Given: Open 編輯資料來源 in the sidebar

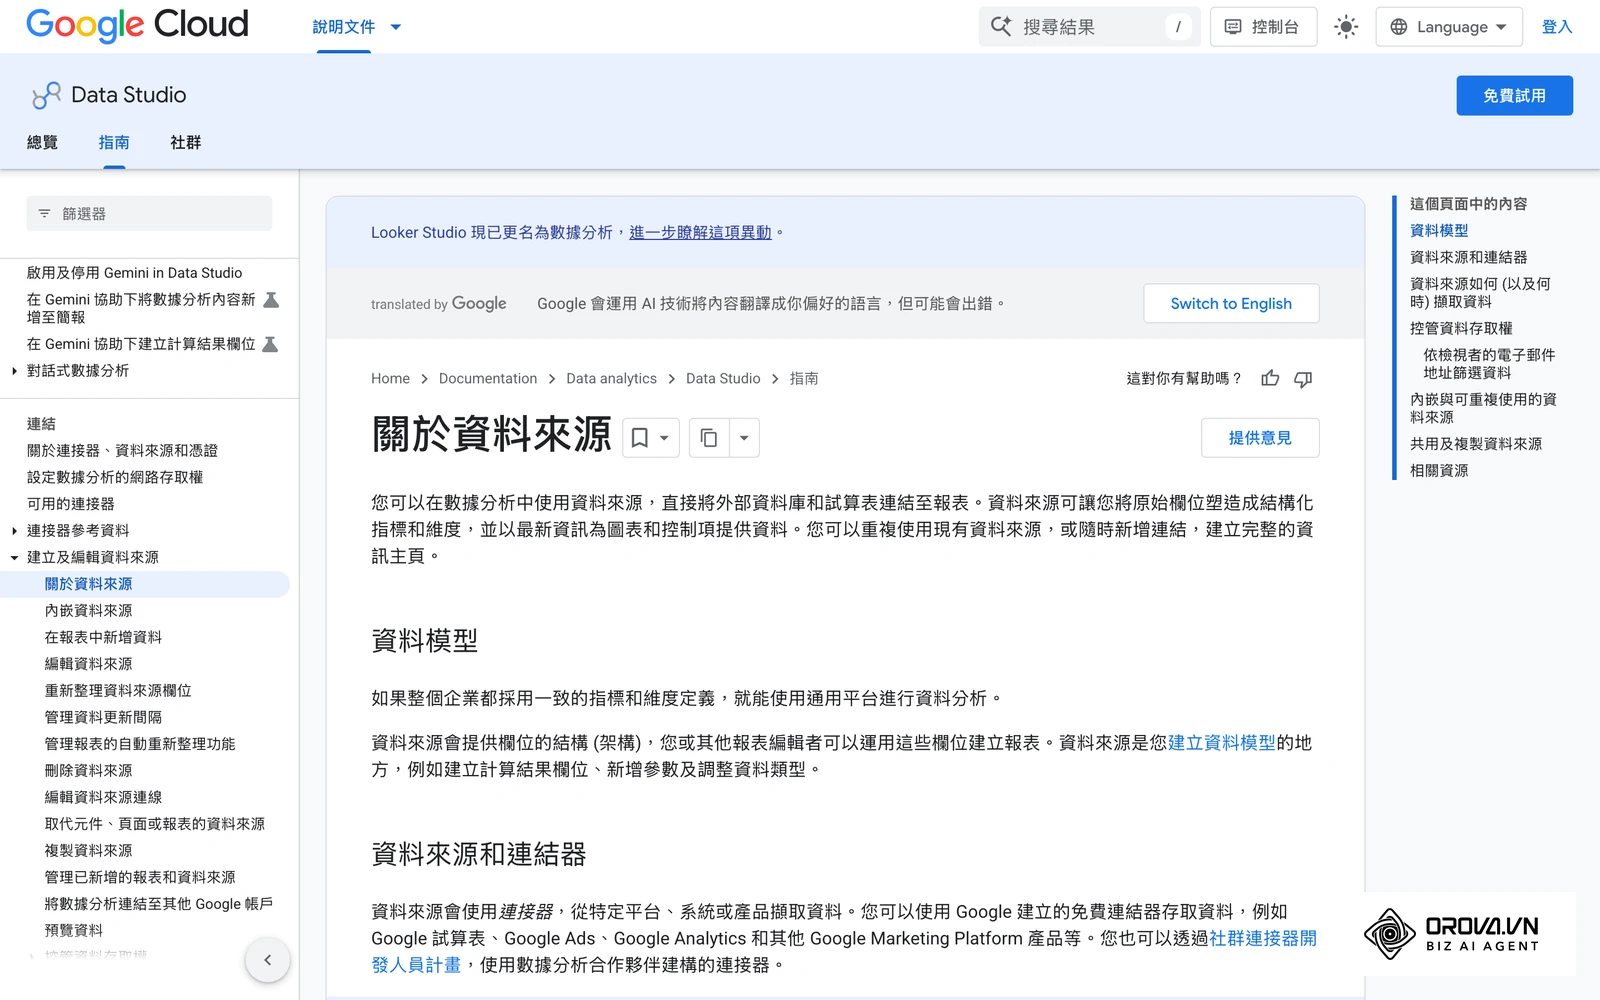Looking at the screenshot, I should pos(88,664).
